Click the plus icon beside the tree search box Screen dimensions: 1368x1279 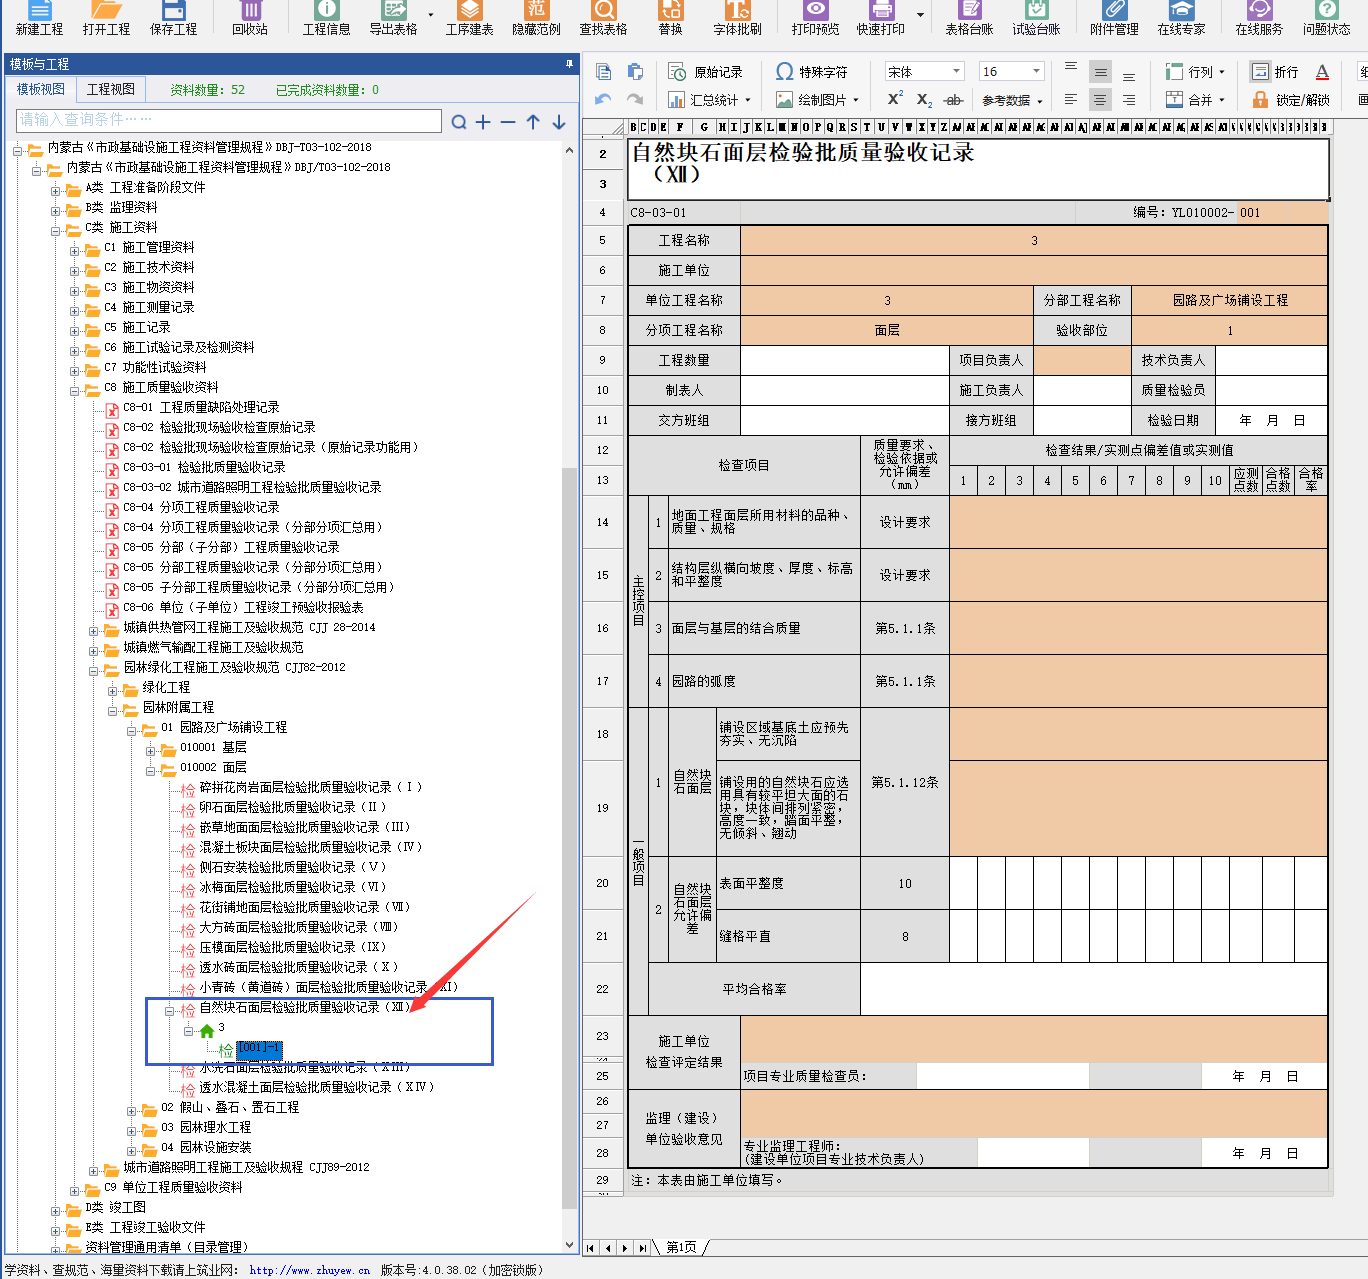pyautogui.click(x=483, y=122)
